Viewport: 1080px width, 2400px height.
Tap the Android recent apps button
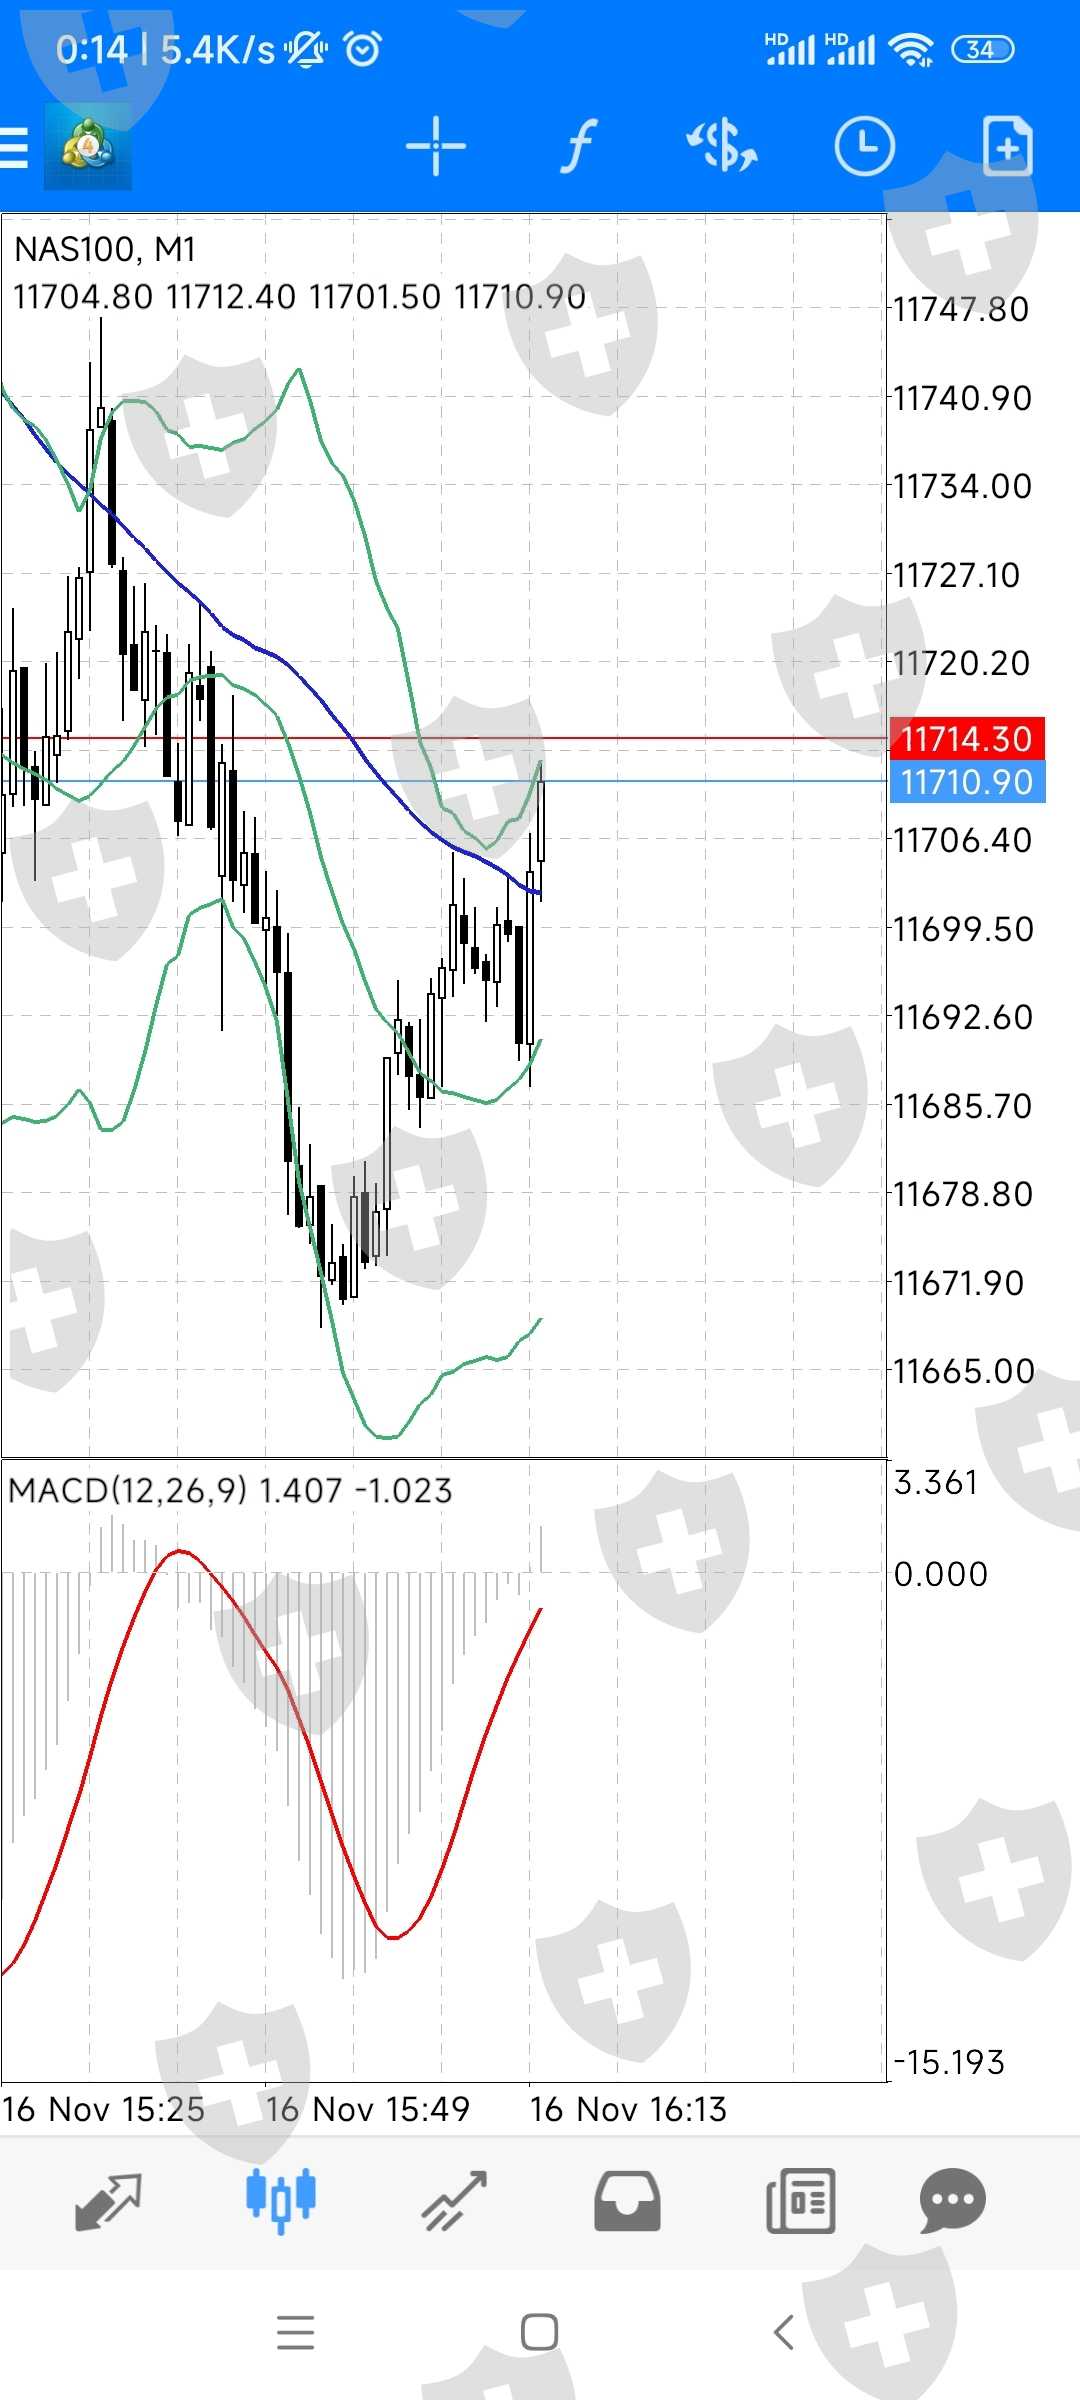[x=296, y=2332]
